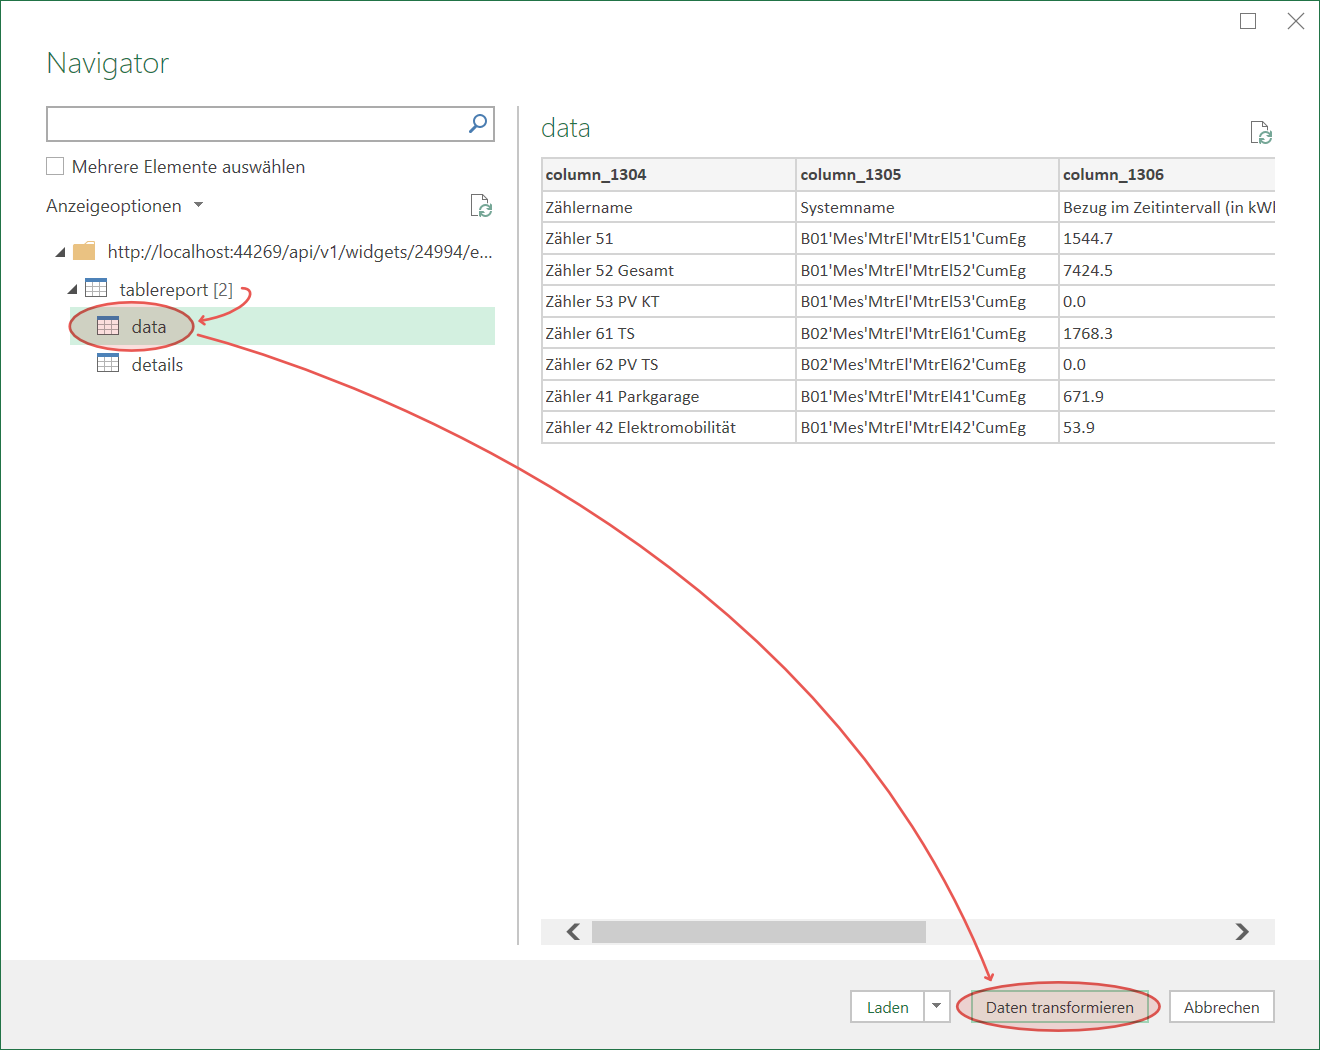Click the Bezug im Zeitintervall cell
This screenshot has width=1320, height=1050.
1167,207
